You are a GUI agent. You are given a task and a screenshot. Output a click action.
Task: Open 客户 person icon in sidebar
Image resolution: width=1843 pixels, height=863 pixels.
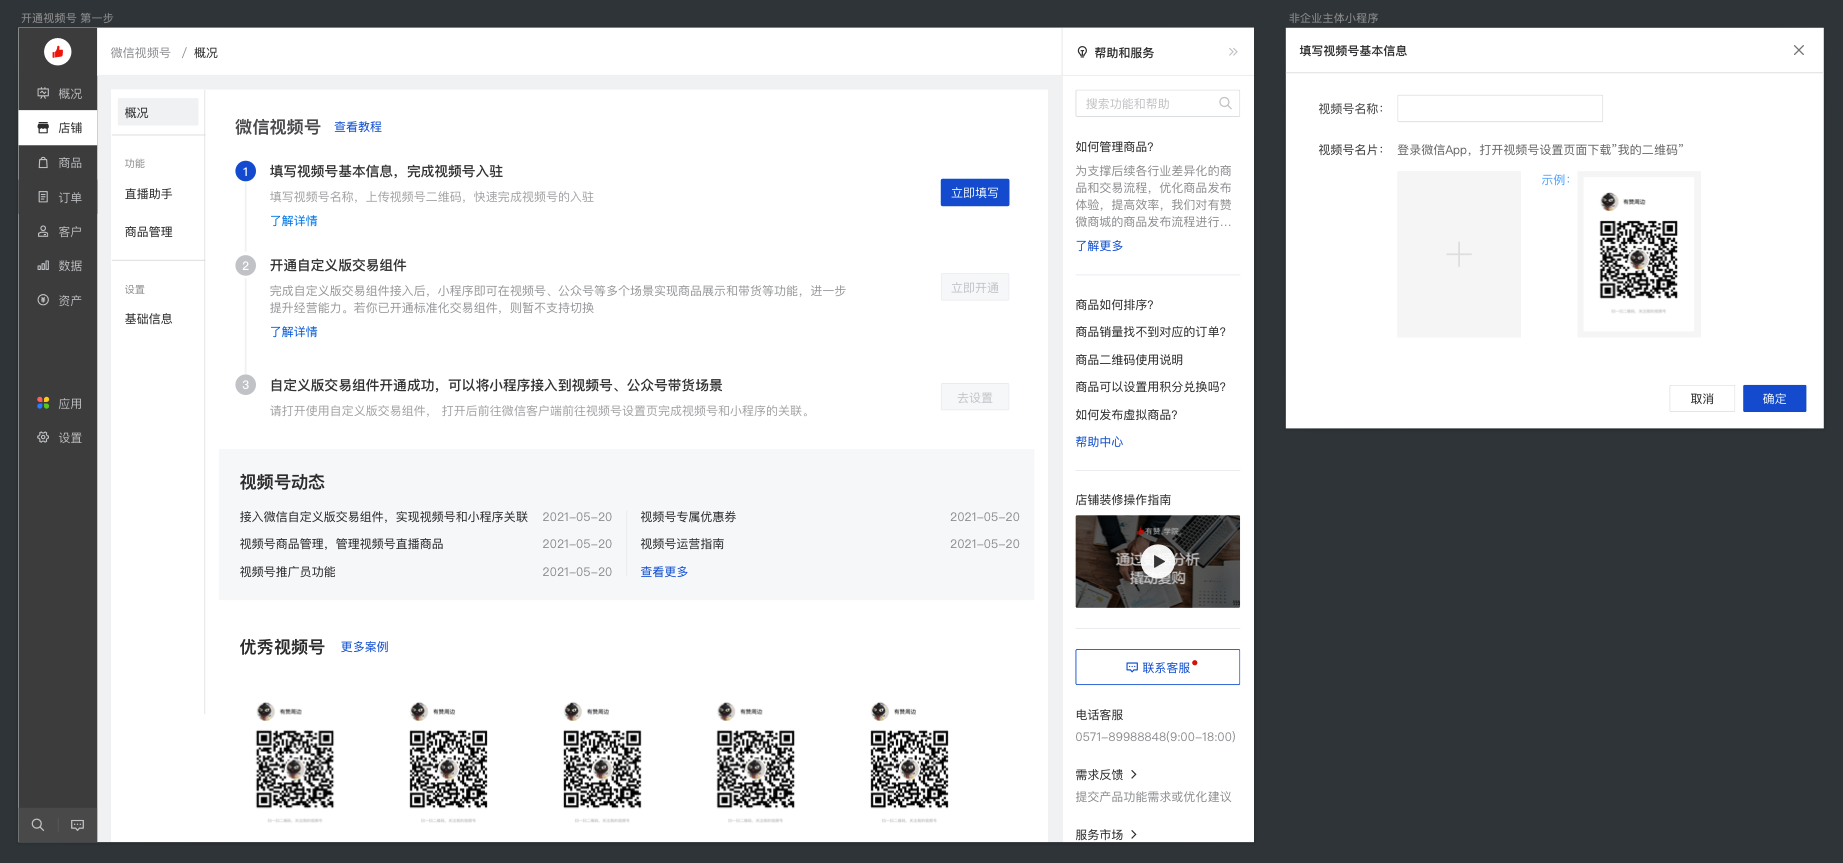coord(43,231)
